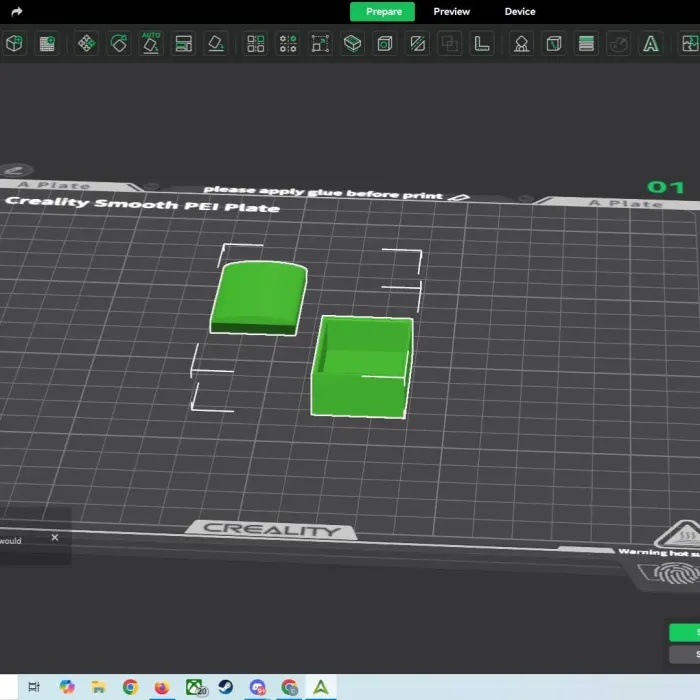This screenshot has height=700, width=700.
Task: Click the cube with circle hole icon
Action: (385, 43)
